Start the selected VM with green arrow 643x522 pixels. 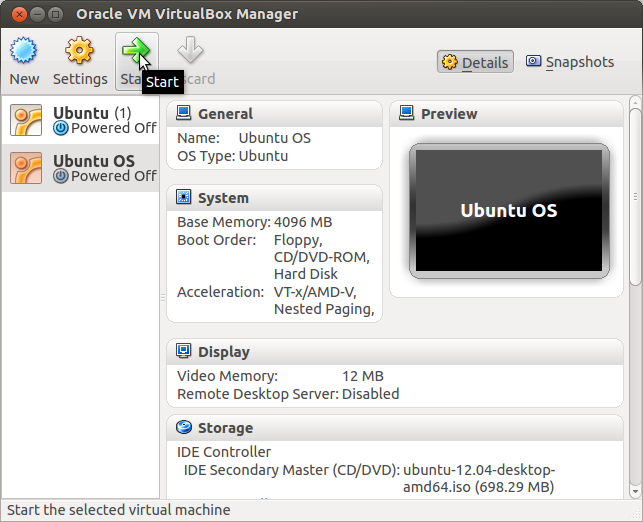[136, 50]
